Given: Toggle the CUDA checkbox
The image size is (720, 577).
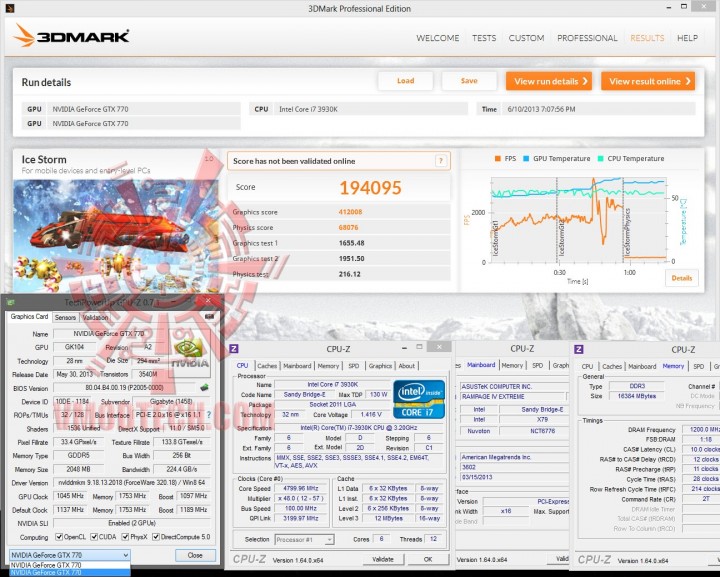Looking at the screenshot, I should [x=94, y=537].
